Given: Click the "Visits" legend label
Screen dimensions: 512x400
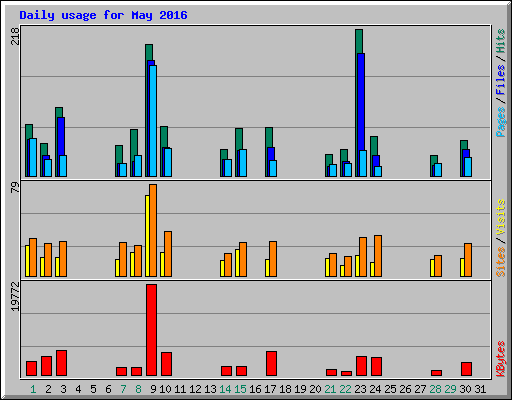Looking at the screenshot, I should [500, 217].
